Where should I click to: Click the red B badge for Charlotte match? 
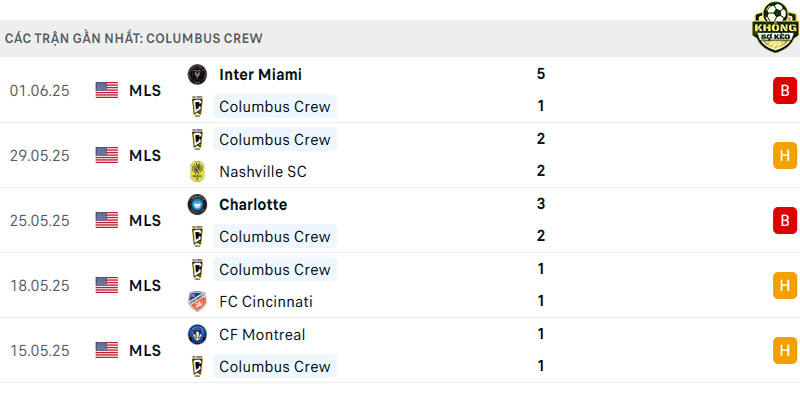pos(785,220)
